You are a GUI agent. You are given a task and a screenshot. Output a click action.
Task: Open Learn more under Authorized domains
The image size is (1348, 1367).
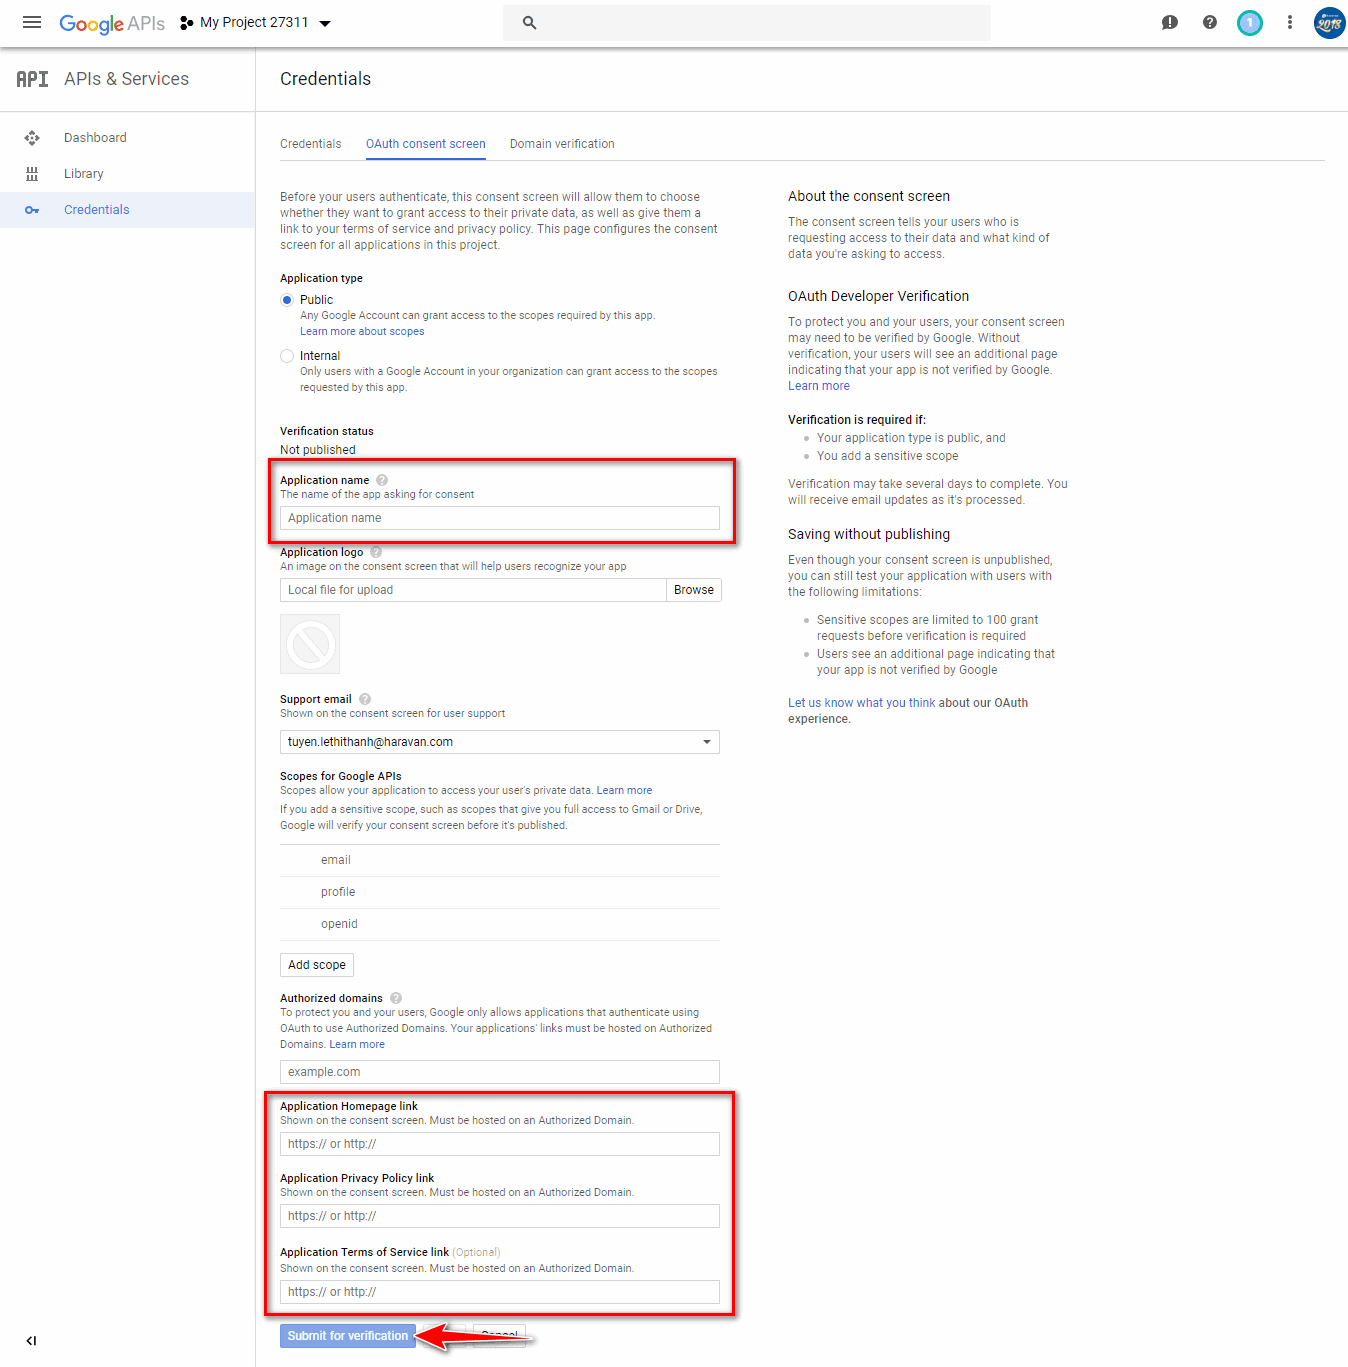pyautogui.click(x=357, y=1045)
